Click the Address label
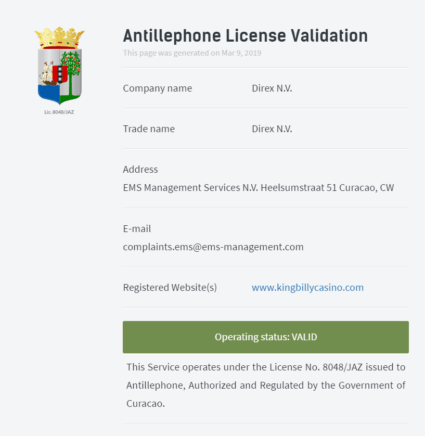 point(140,169)
